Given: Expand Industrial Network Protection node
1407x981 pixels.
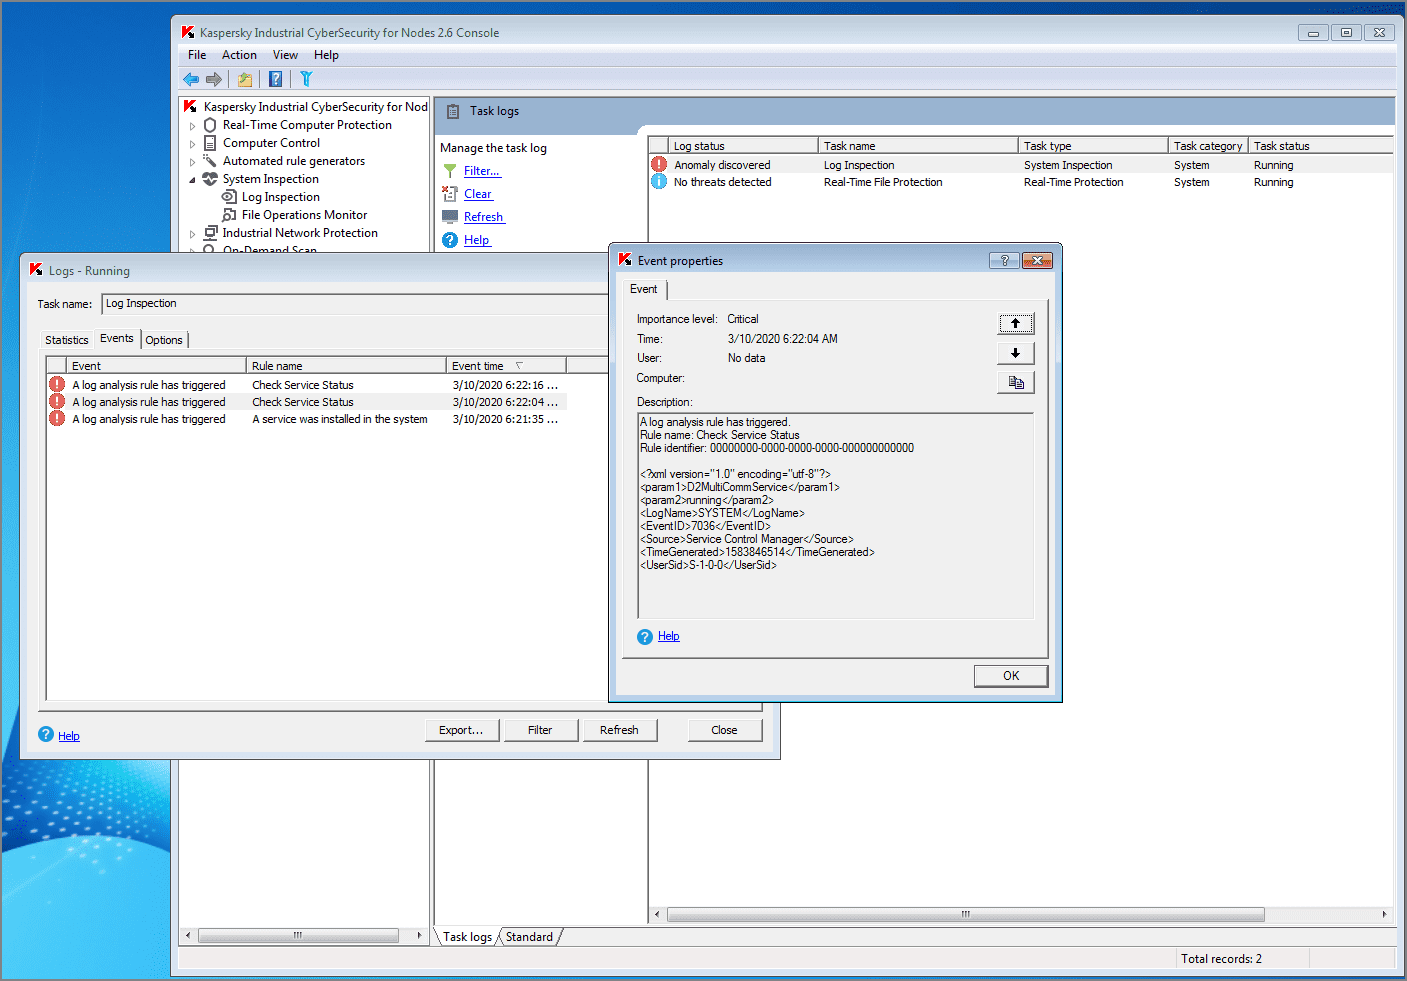Looking at the screenshot, I should pos(193,234).
